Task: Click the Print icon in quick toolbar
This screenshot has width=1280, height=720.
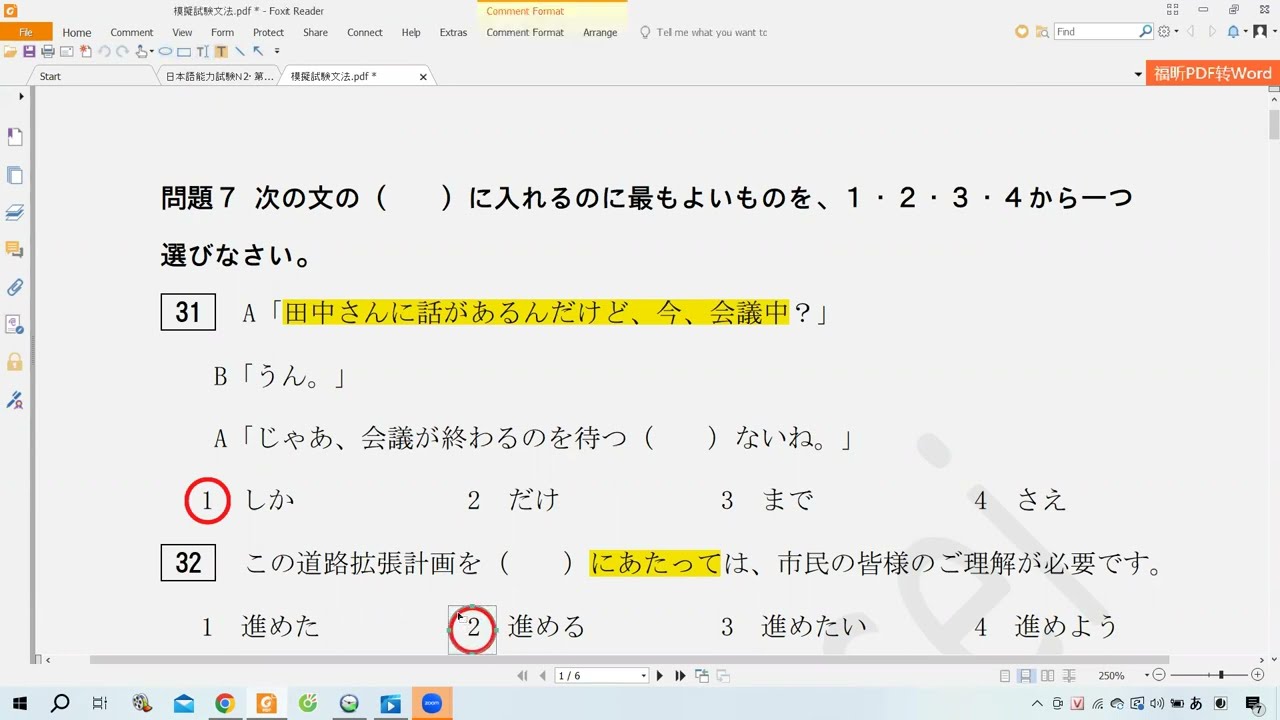Action: pos(47,51)
